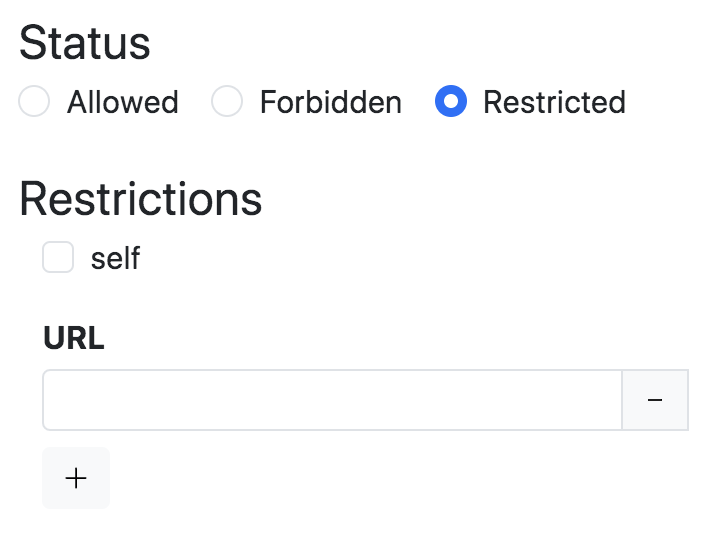
Task: Add another URL restriction row
Action: [76, 478]
